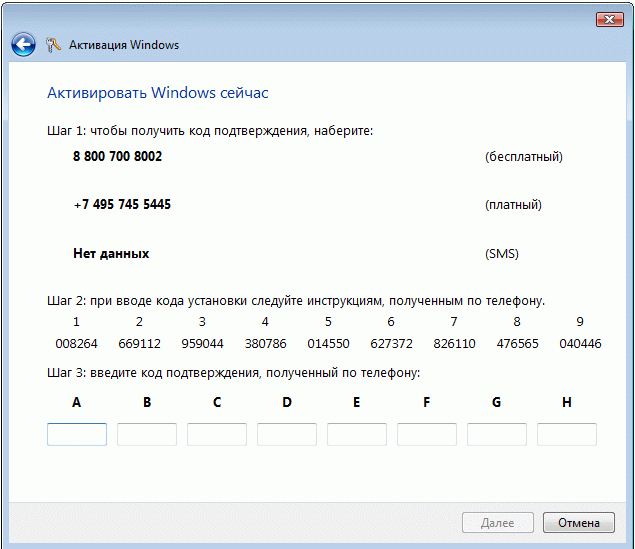Click the toll-free number 8 800 700 8002
Image resolution: width=635 pixels, height=549 pixels.
(117, 157)
